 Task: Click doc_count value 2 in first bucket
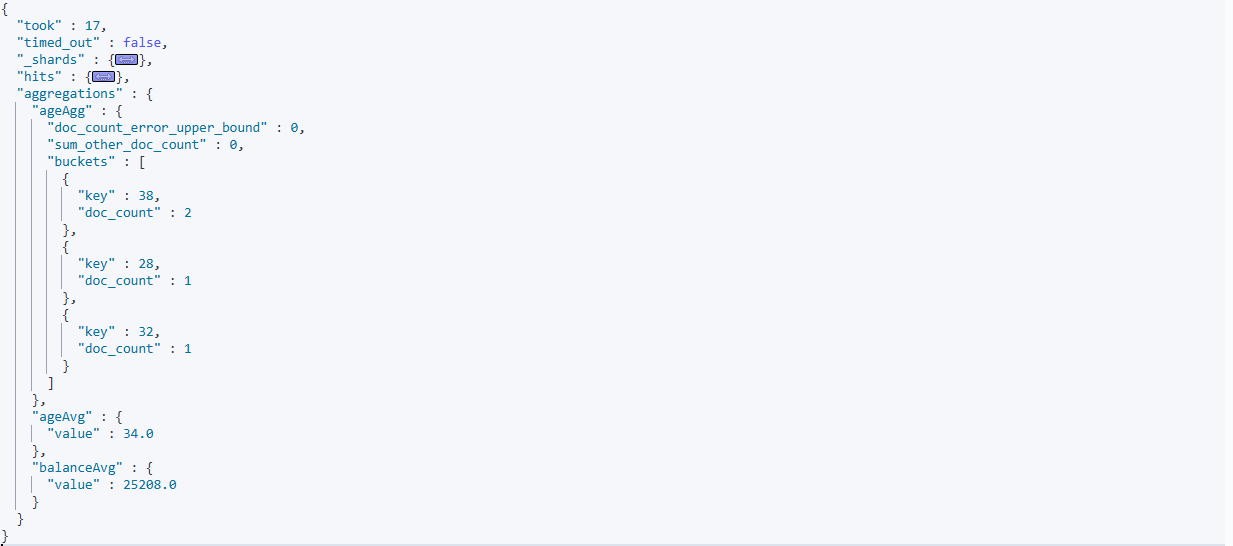[188, 213]
